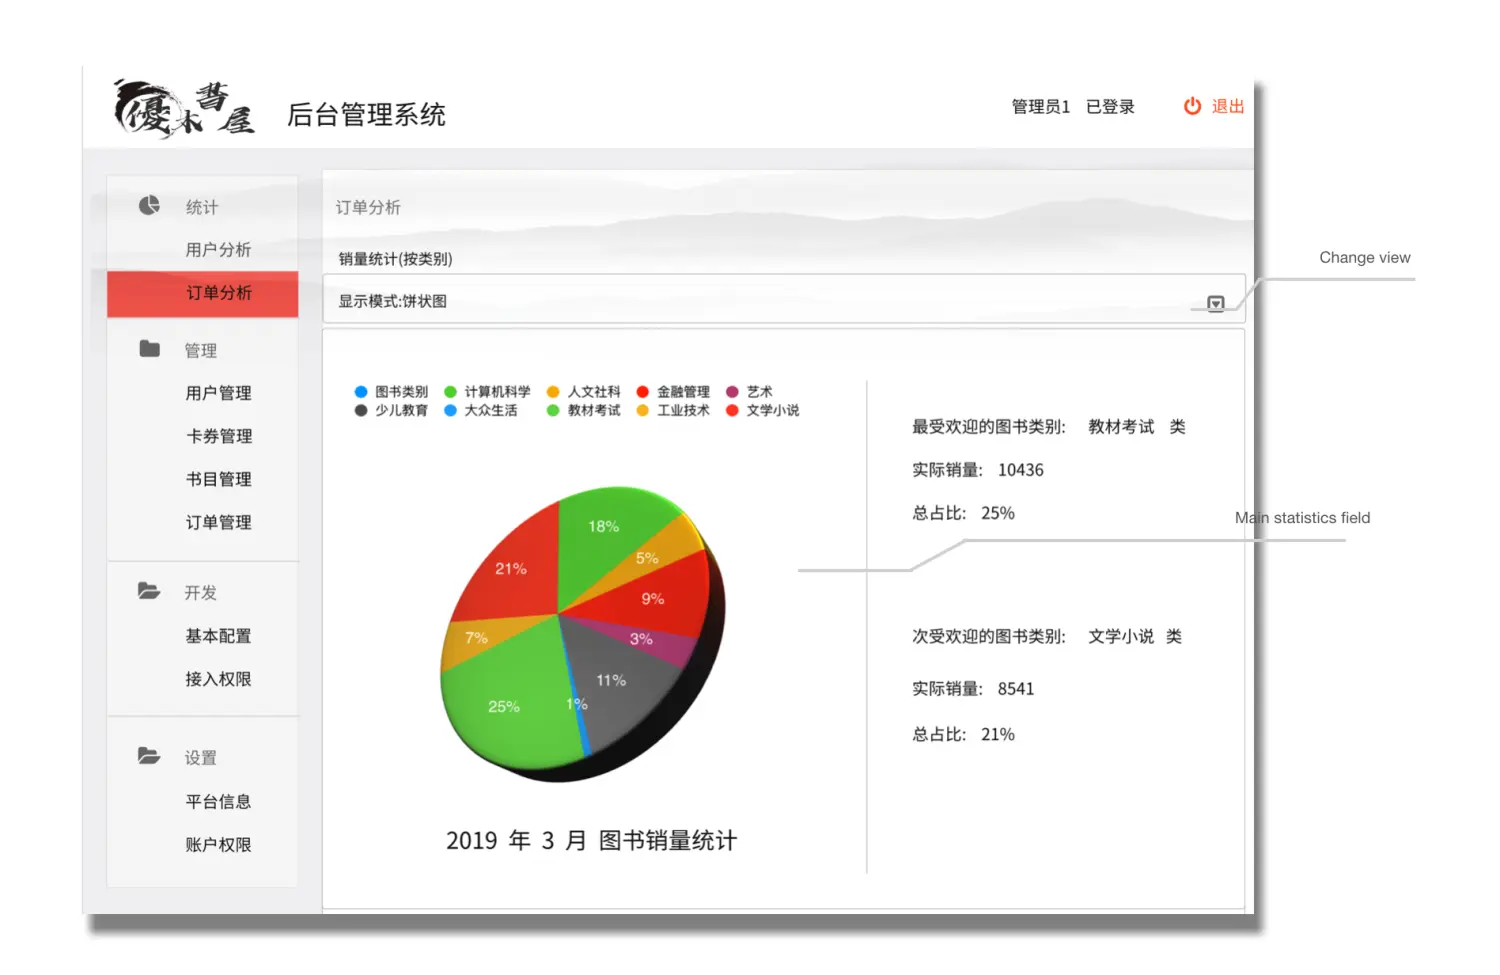Click the sales figure 10436

(x=1021, y=470)
